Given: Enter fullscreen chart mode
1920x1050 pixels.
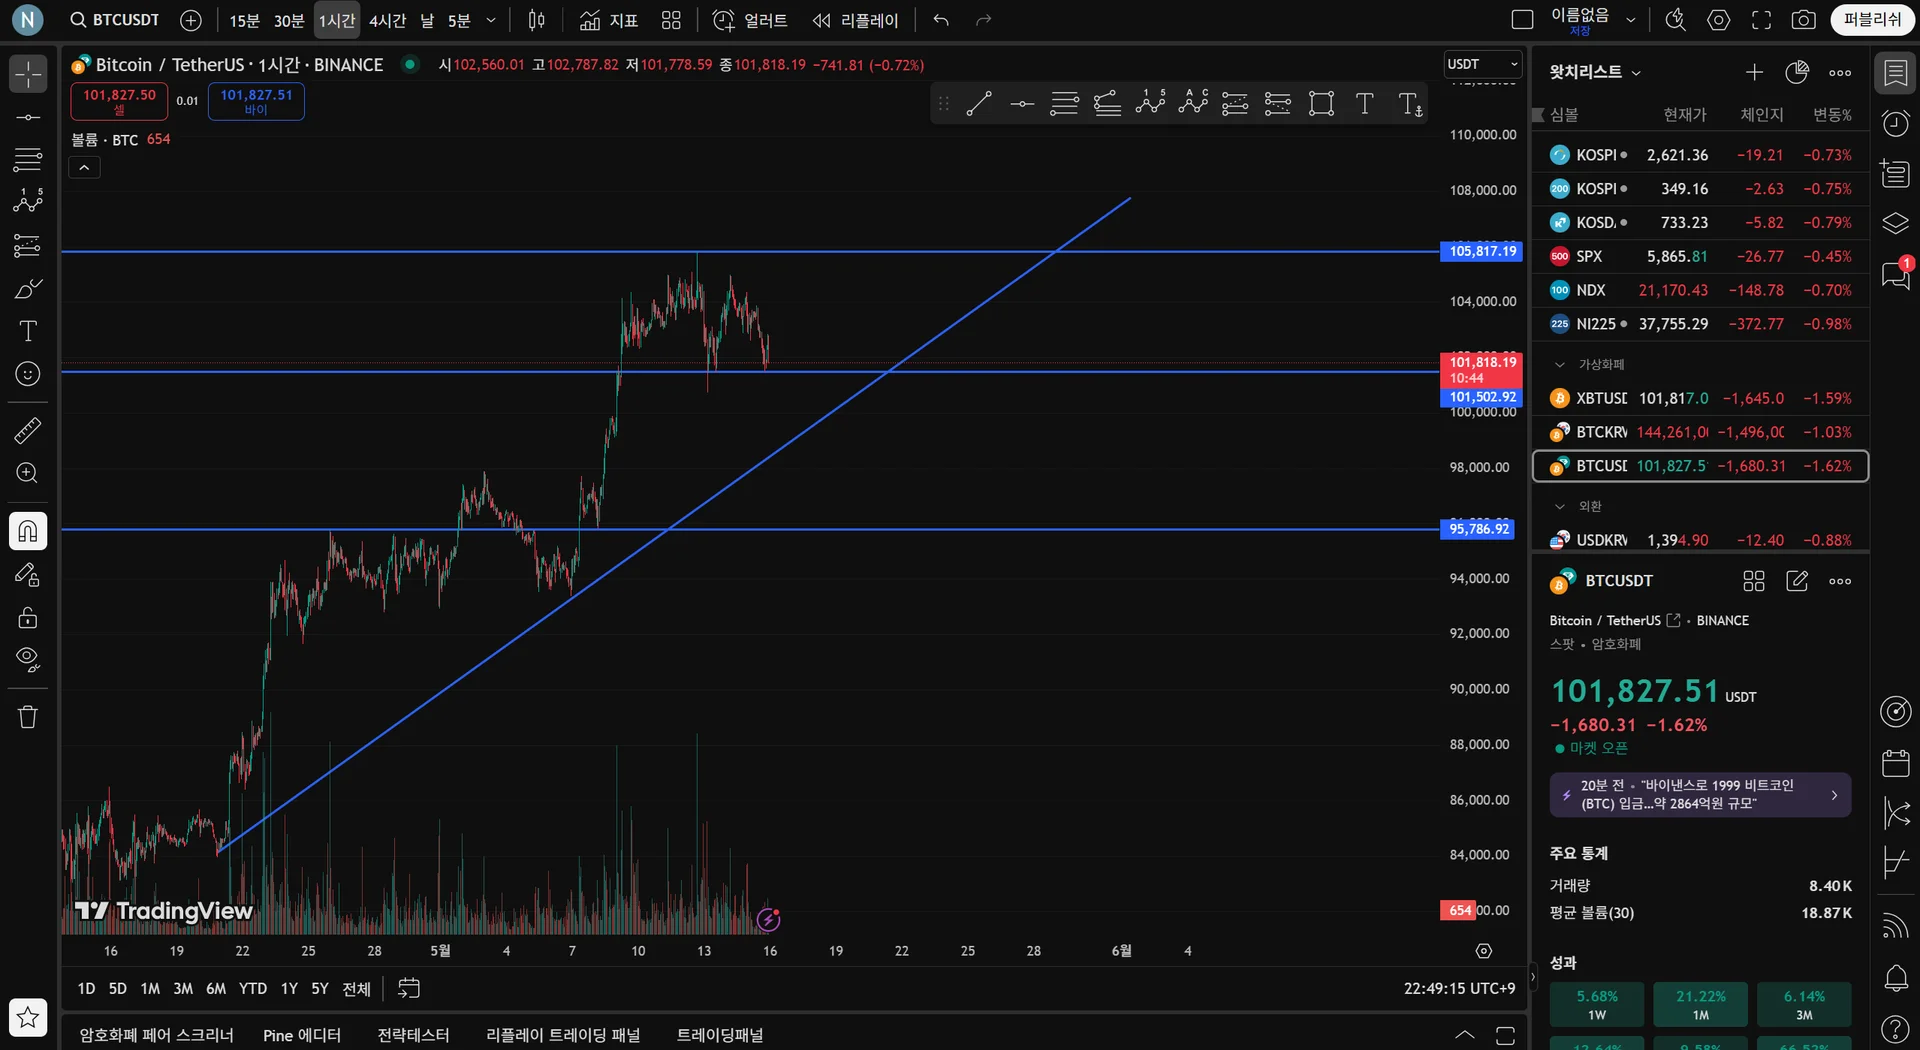Looking at the screenshot, I should click(1762, 20).
